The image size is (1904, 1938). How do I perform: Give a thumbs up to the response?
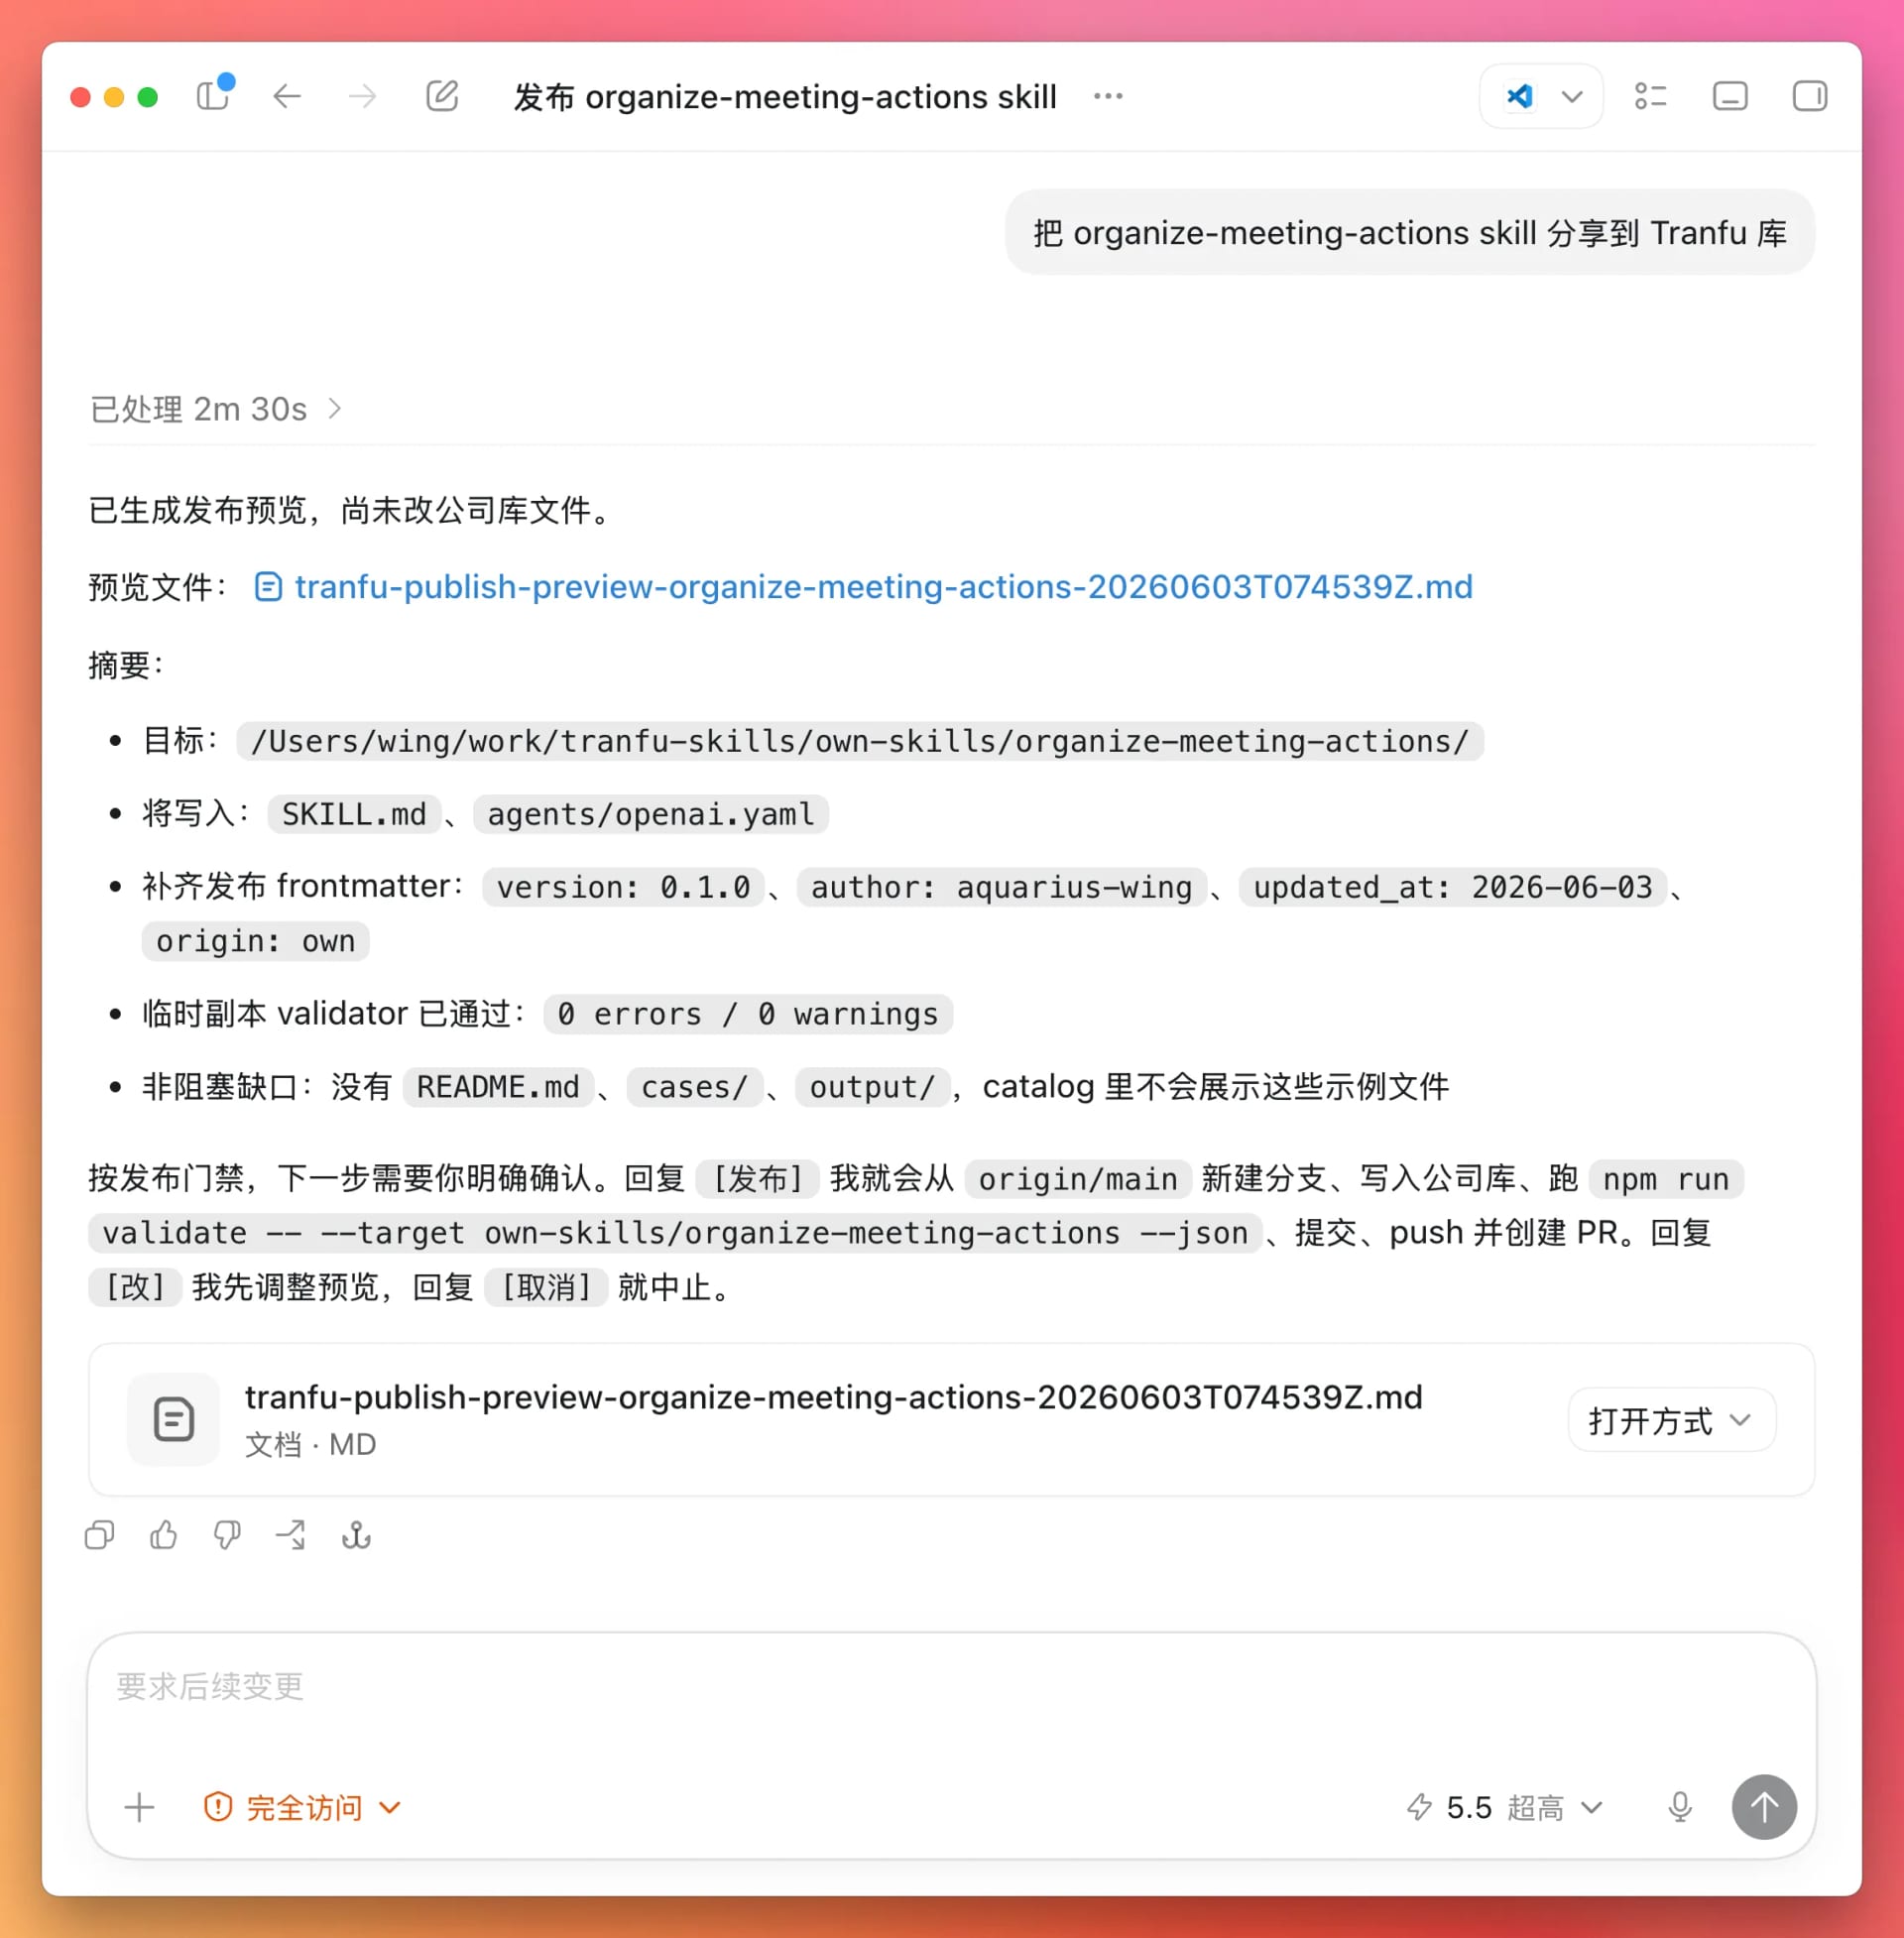pos(163,1535)
